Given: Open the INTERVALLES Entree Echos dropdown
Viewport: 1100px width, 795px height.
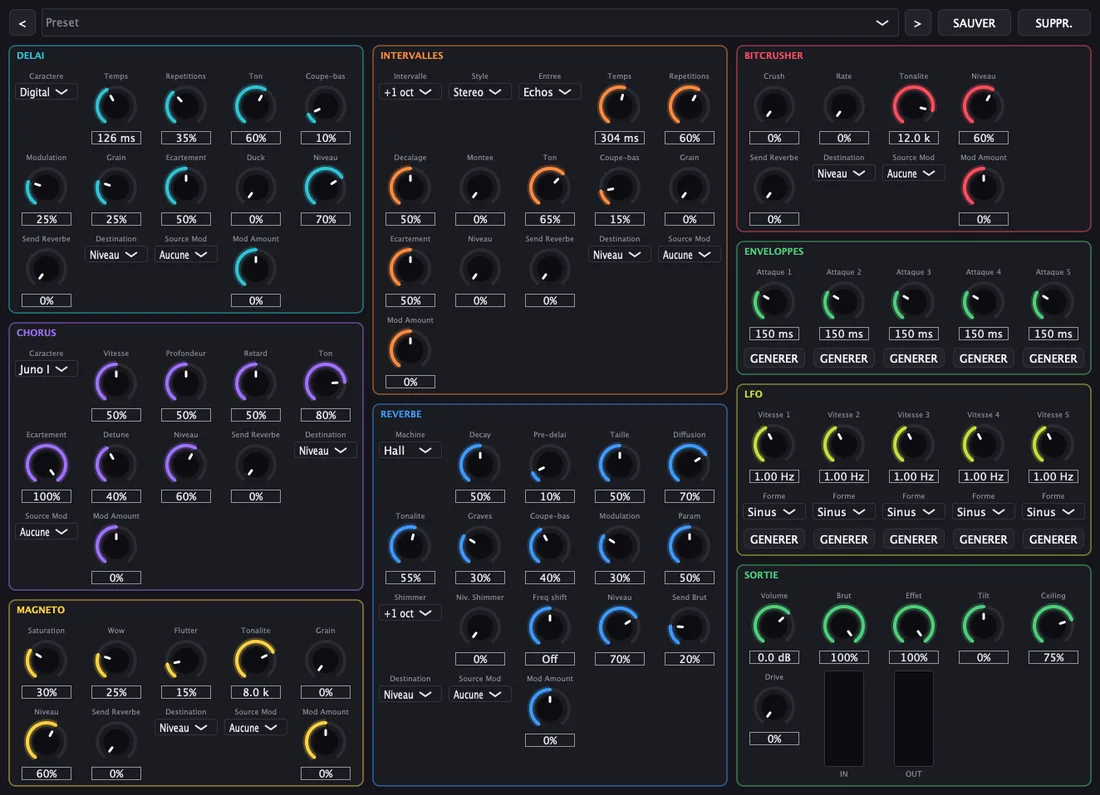Looking at the screenshot, I should 549,92.
